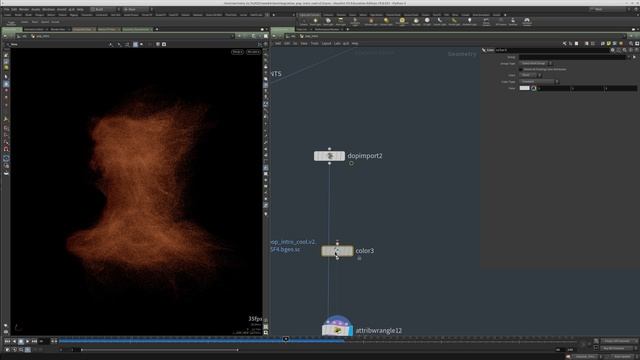The width and height of the screenshot is (640, 360).
Task: Click the Geometry Light shelf tool
Action: pos(355,22)
